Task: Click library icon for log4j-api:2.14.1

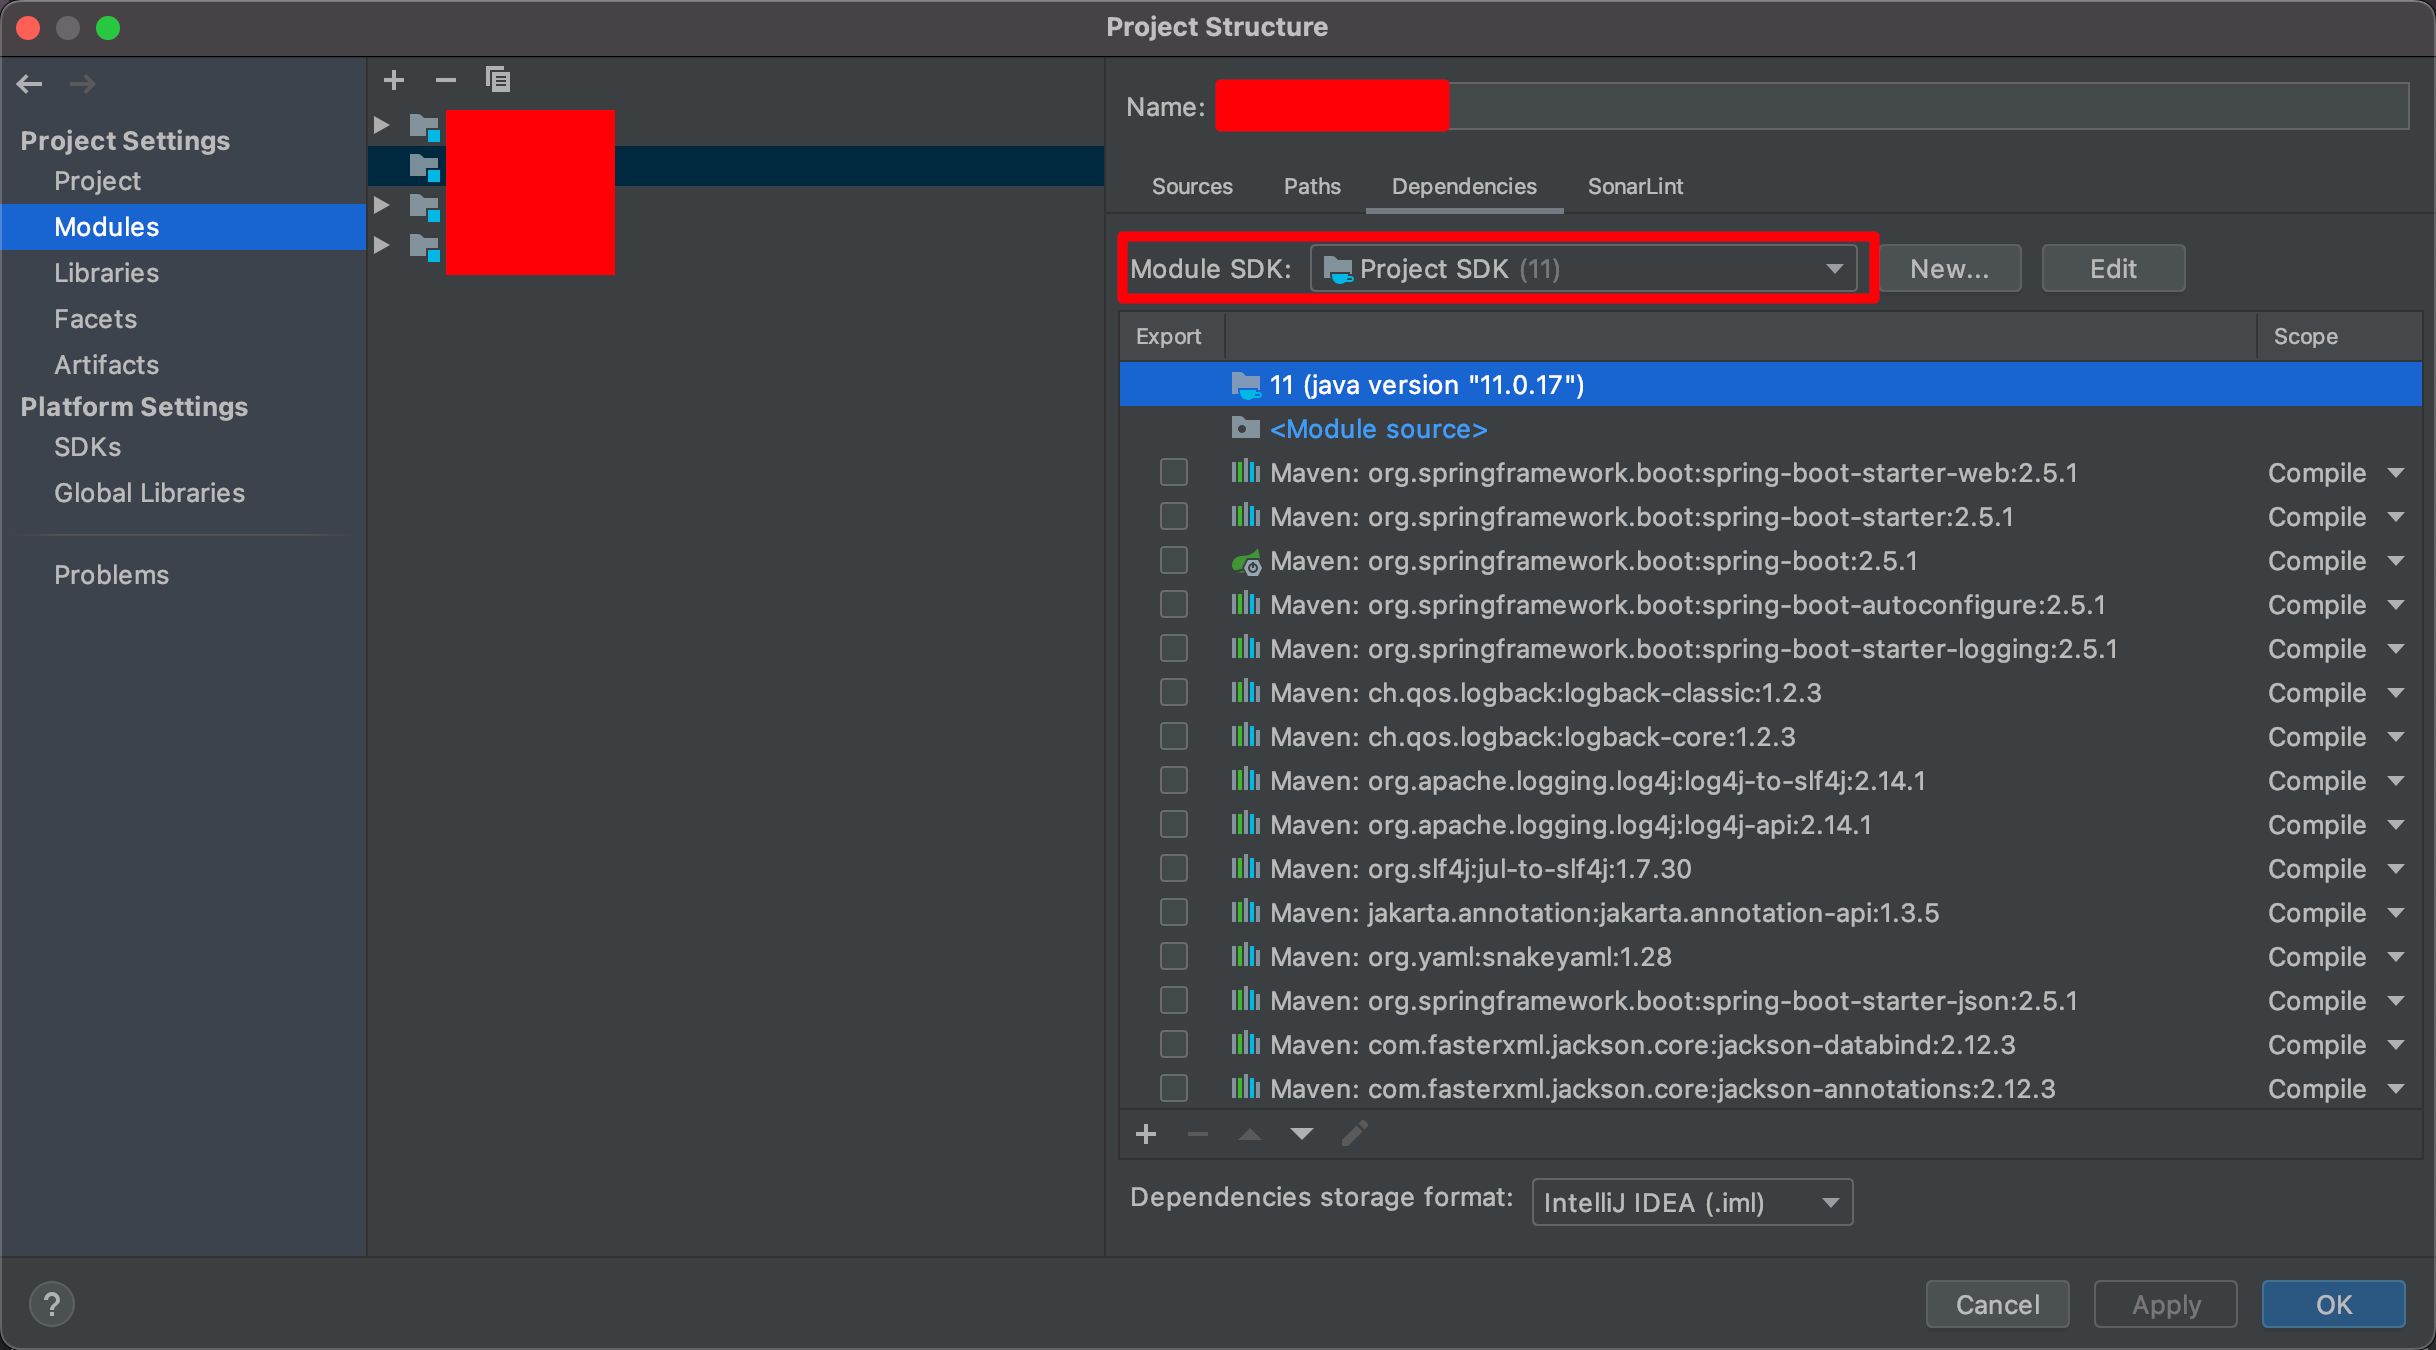Action: point(1245,824)
